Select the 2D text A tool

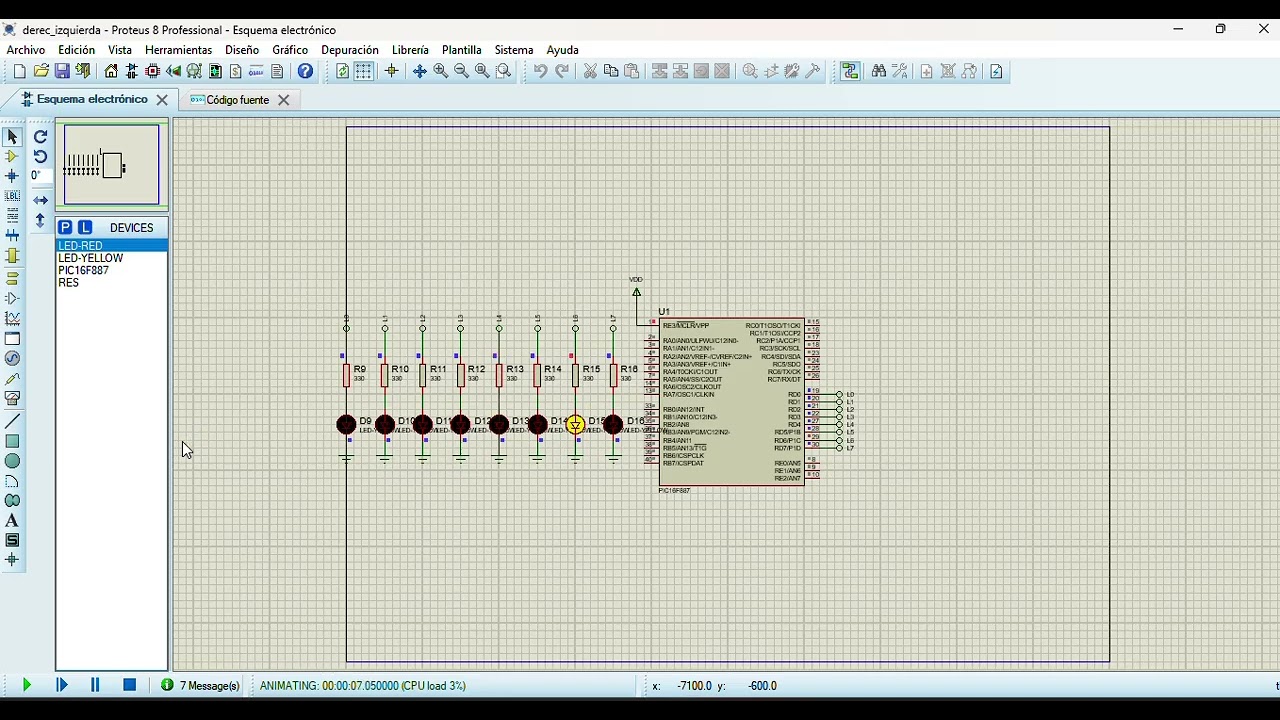(x=12, y=520)
